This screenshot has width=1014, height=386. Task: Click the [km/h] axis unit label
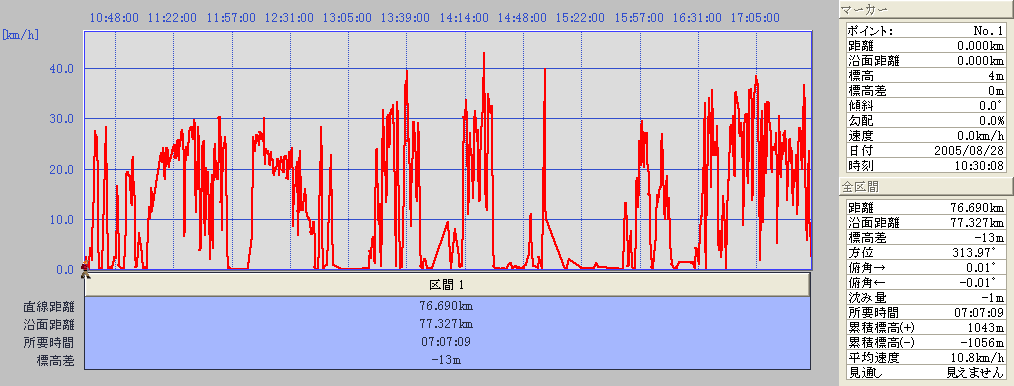point(21,34)
